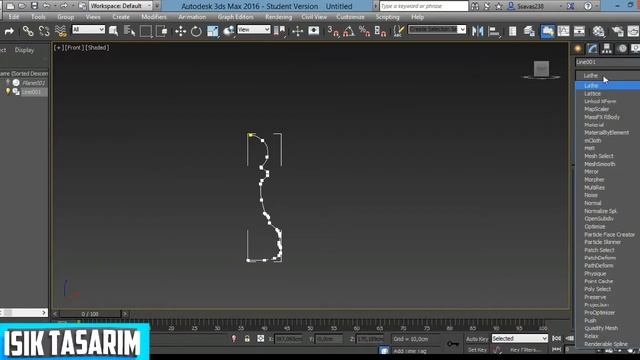The width and height of the screenshot is (640, 360).
Task: Open the Rendering menu
Action: (x=278, y=17)
